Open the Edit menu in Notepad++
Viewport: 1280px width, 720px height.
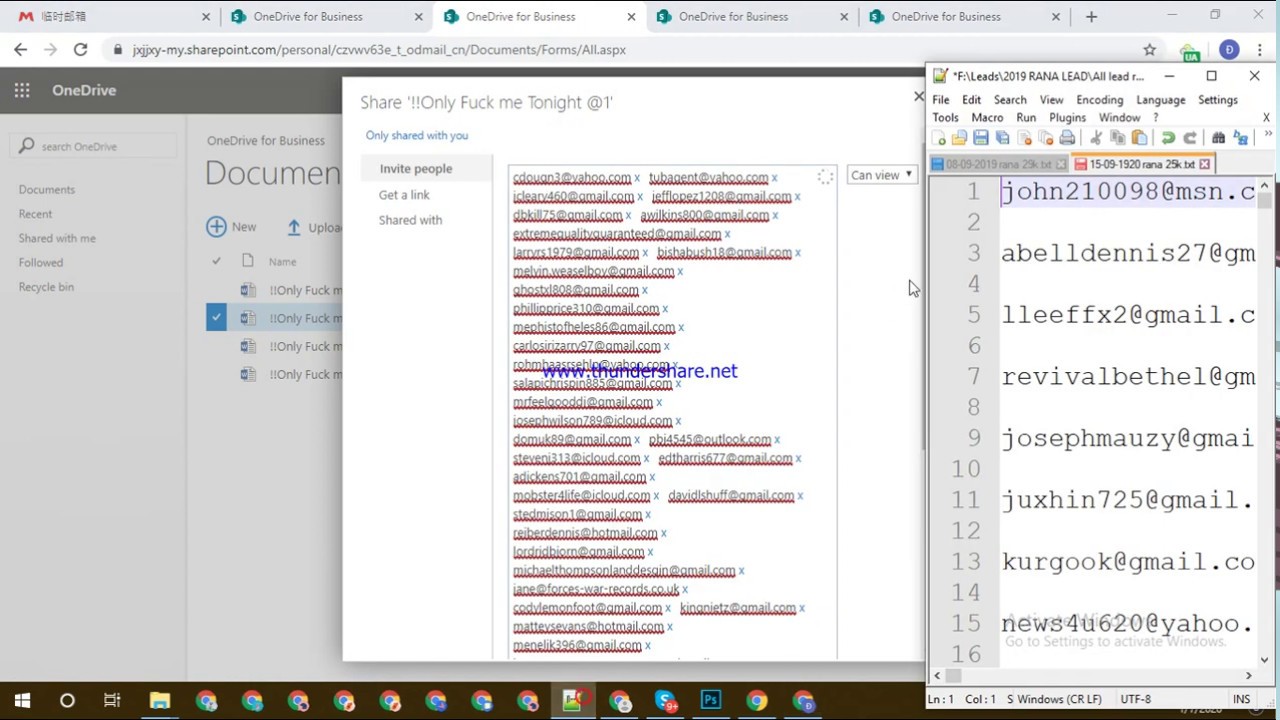click(971, 100)
